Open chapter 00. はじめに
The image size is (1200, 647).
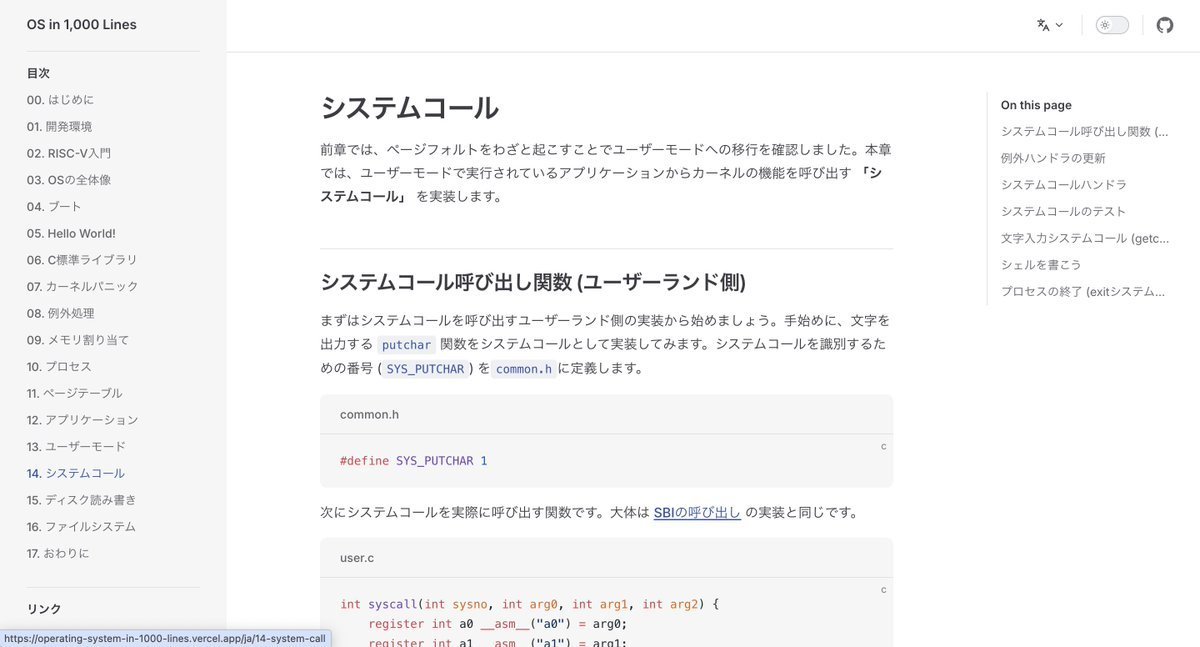[61, 100]
